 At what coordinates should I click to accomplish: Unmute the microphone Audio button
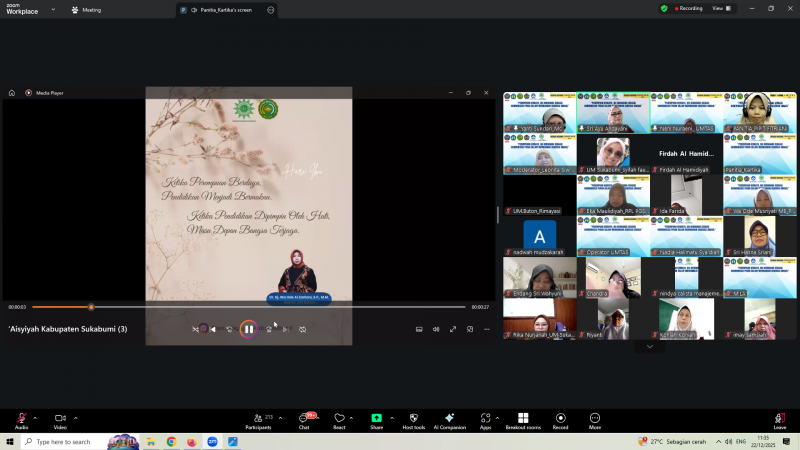tap(21, 418)
